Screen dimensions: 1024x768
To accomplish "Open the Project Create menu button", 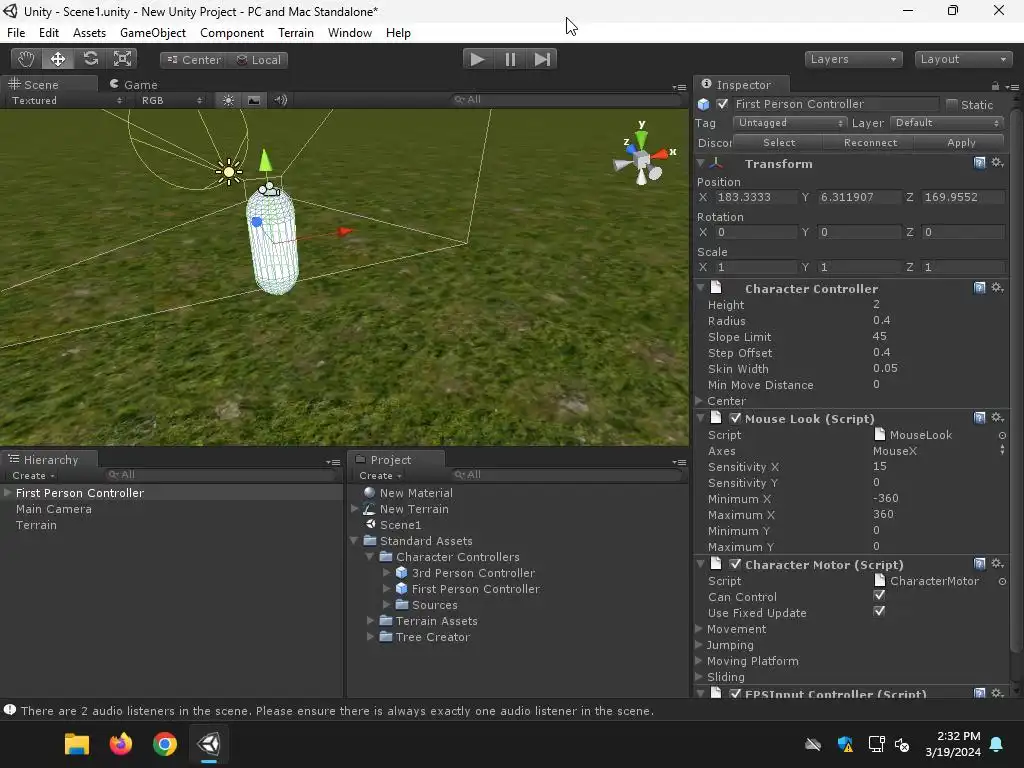I will point(380,475).
